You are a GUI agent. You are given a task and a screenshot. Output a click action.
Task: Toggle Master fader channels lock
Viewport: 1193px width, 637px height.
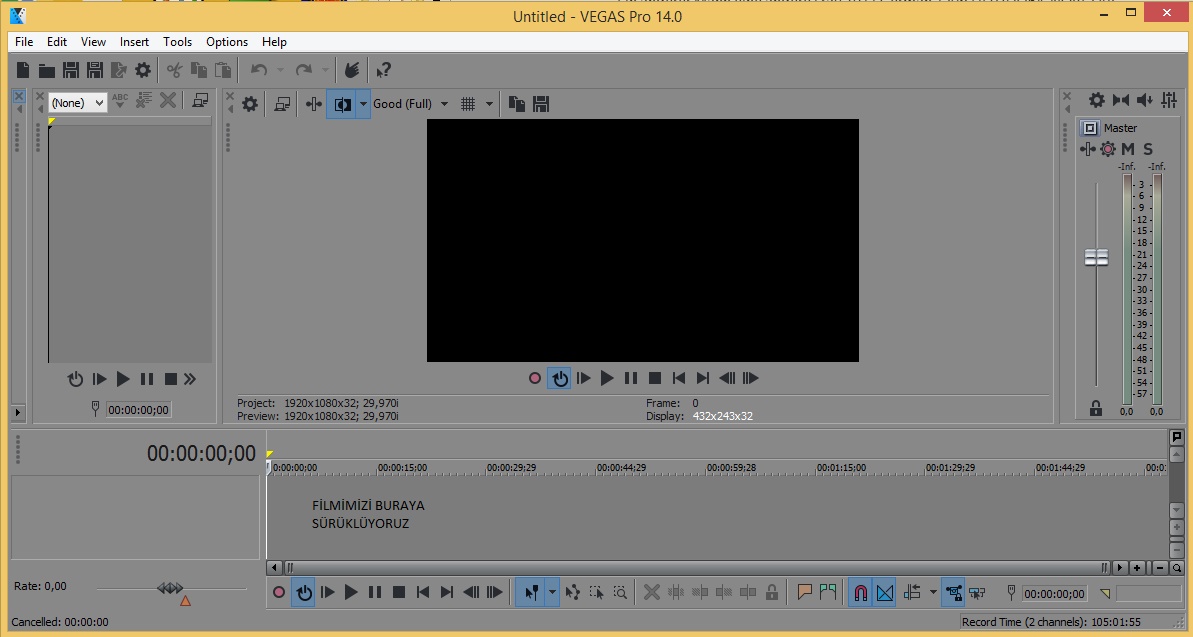click(x=1096, y=409)
